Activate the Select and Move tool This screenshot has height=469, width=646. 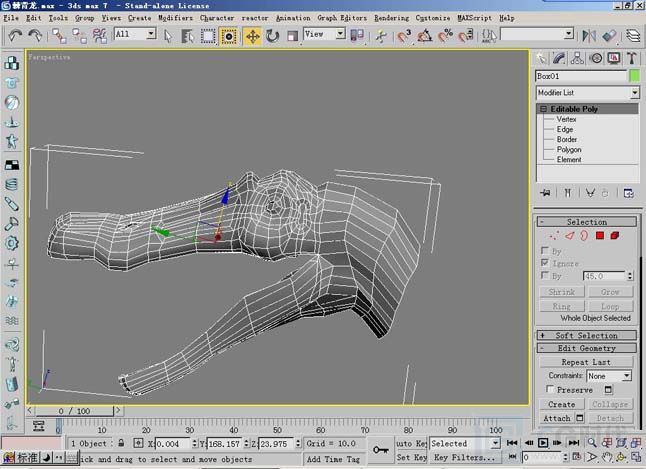pos(252,36)
